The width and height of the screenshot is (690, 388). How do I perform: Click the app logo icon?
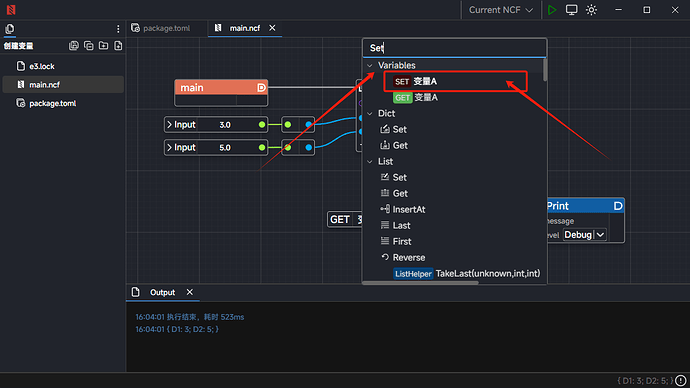coord(11,10)
